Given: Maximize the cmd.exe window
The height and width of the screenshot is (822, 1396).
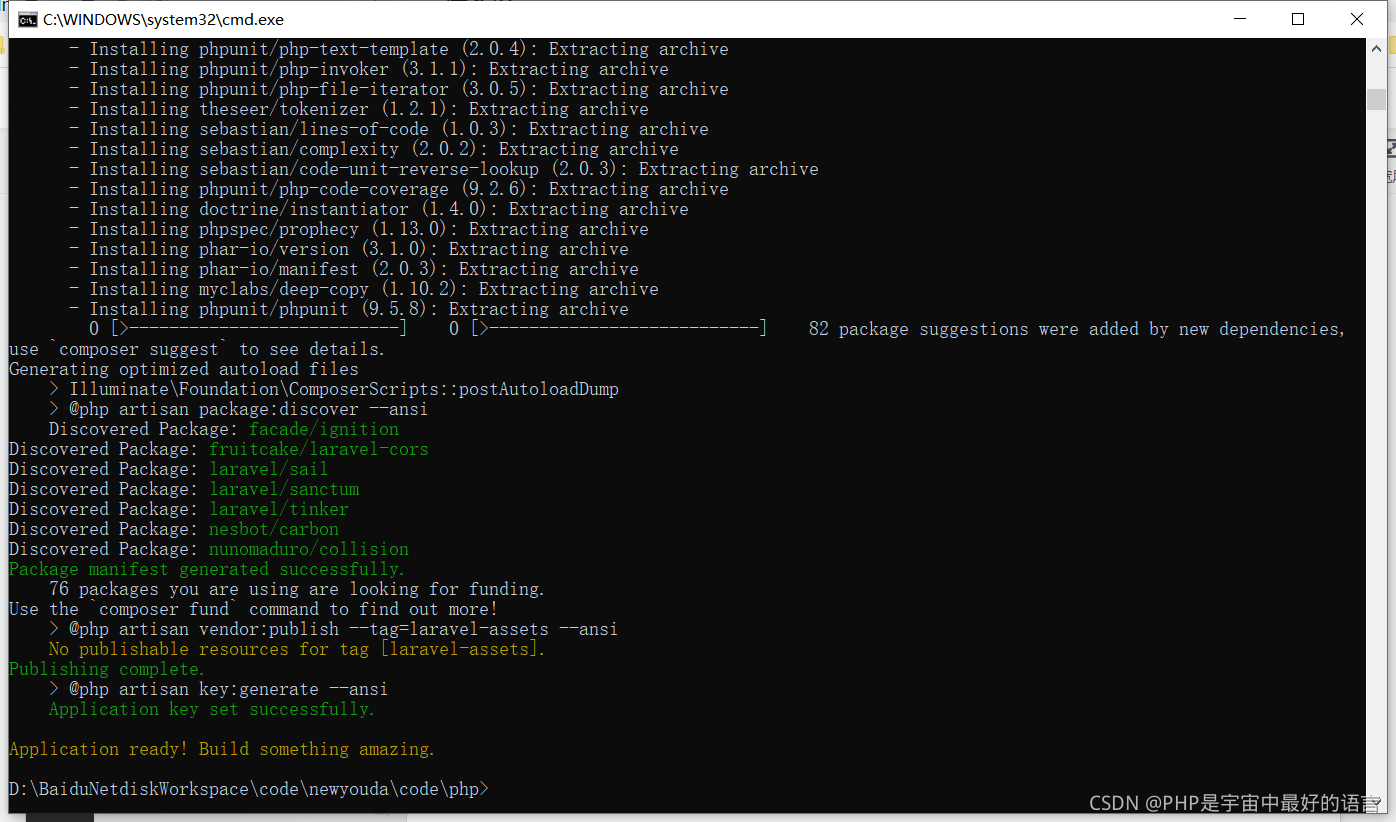Looking at the screenshot, I should coord(1298,19).
